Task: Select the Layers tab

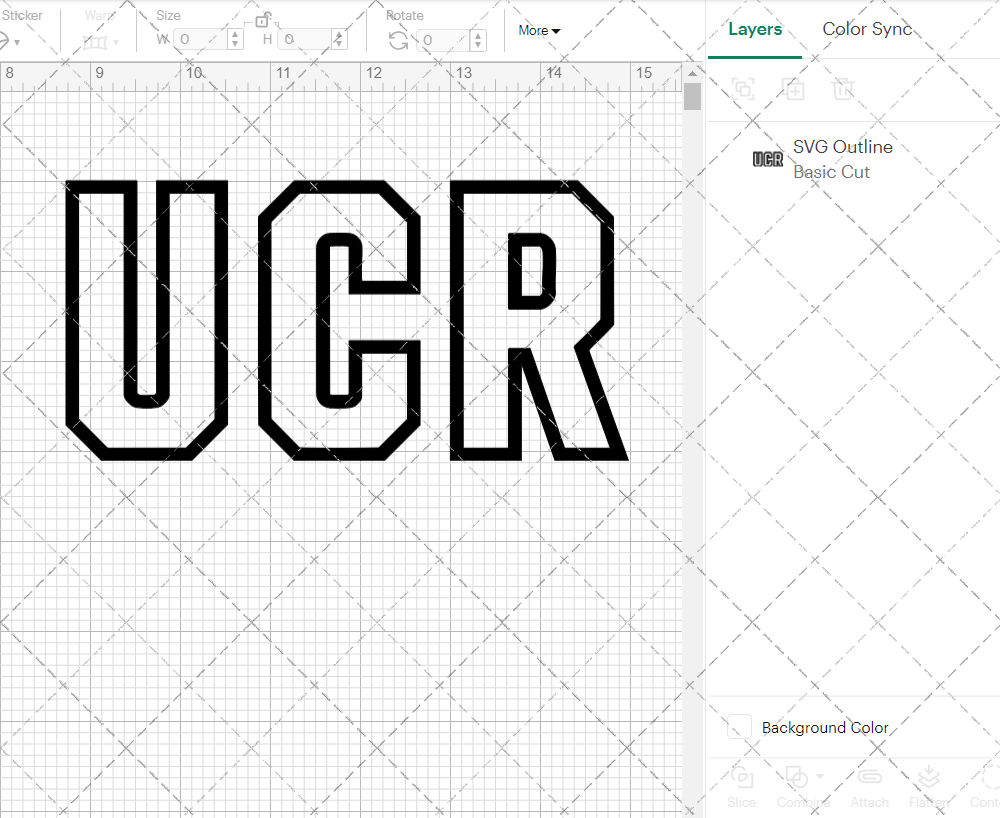Action: 755,29
